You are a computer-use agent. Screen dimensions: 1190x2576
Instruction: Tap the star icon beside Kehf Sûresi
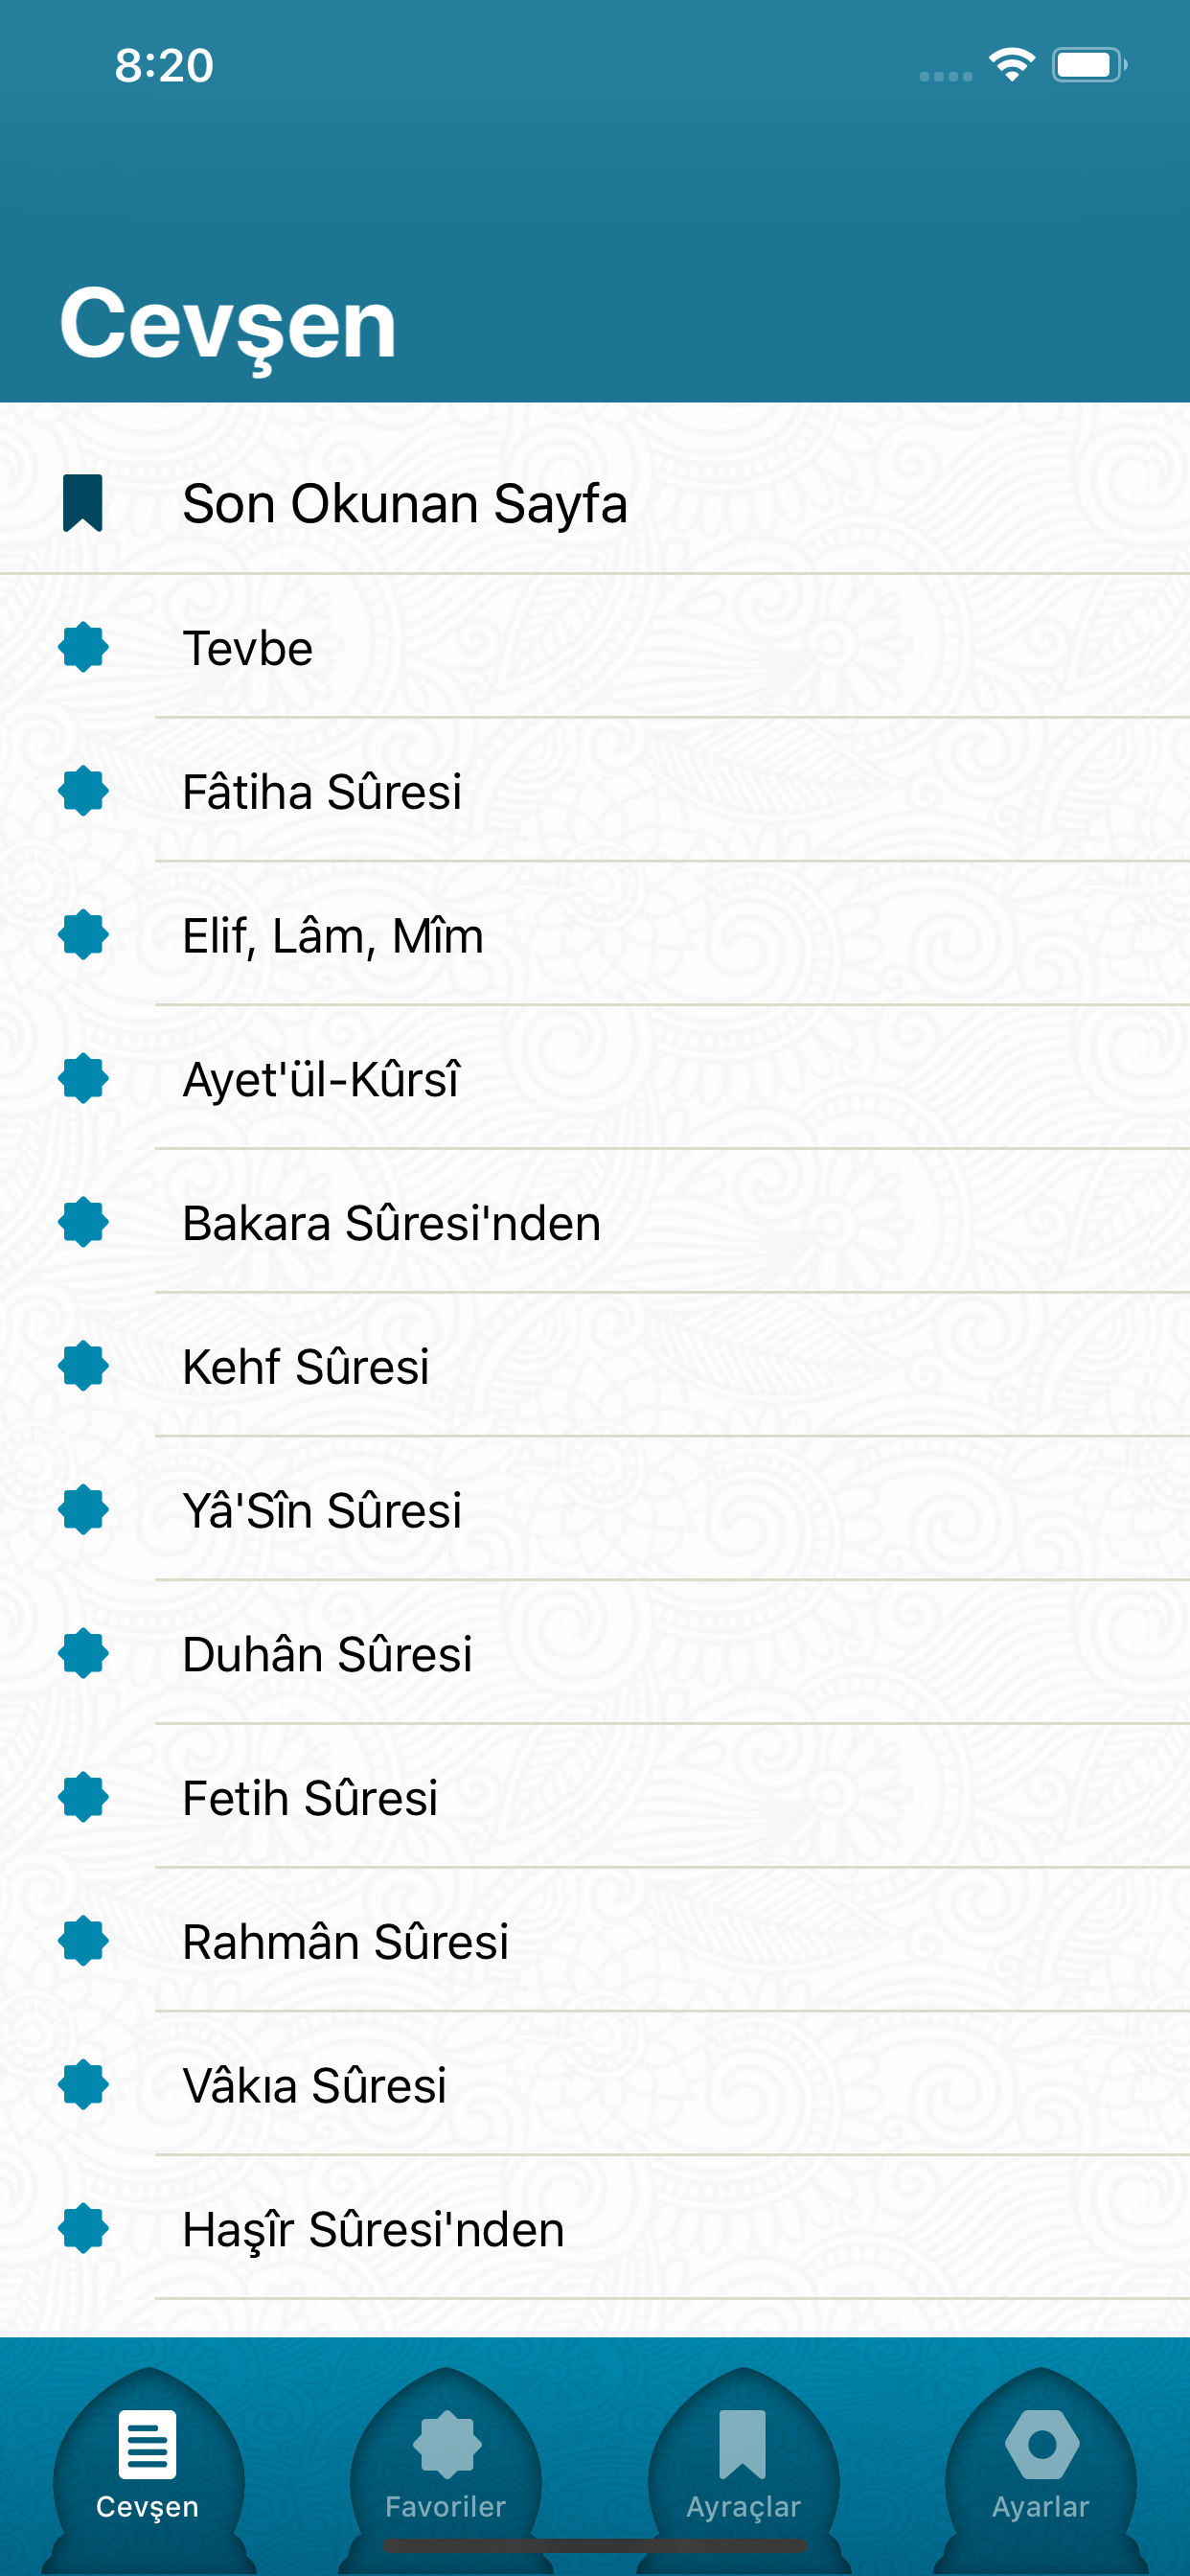[83, 1366]
